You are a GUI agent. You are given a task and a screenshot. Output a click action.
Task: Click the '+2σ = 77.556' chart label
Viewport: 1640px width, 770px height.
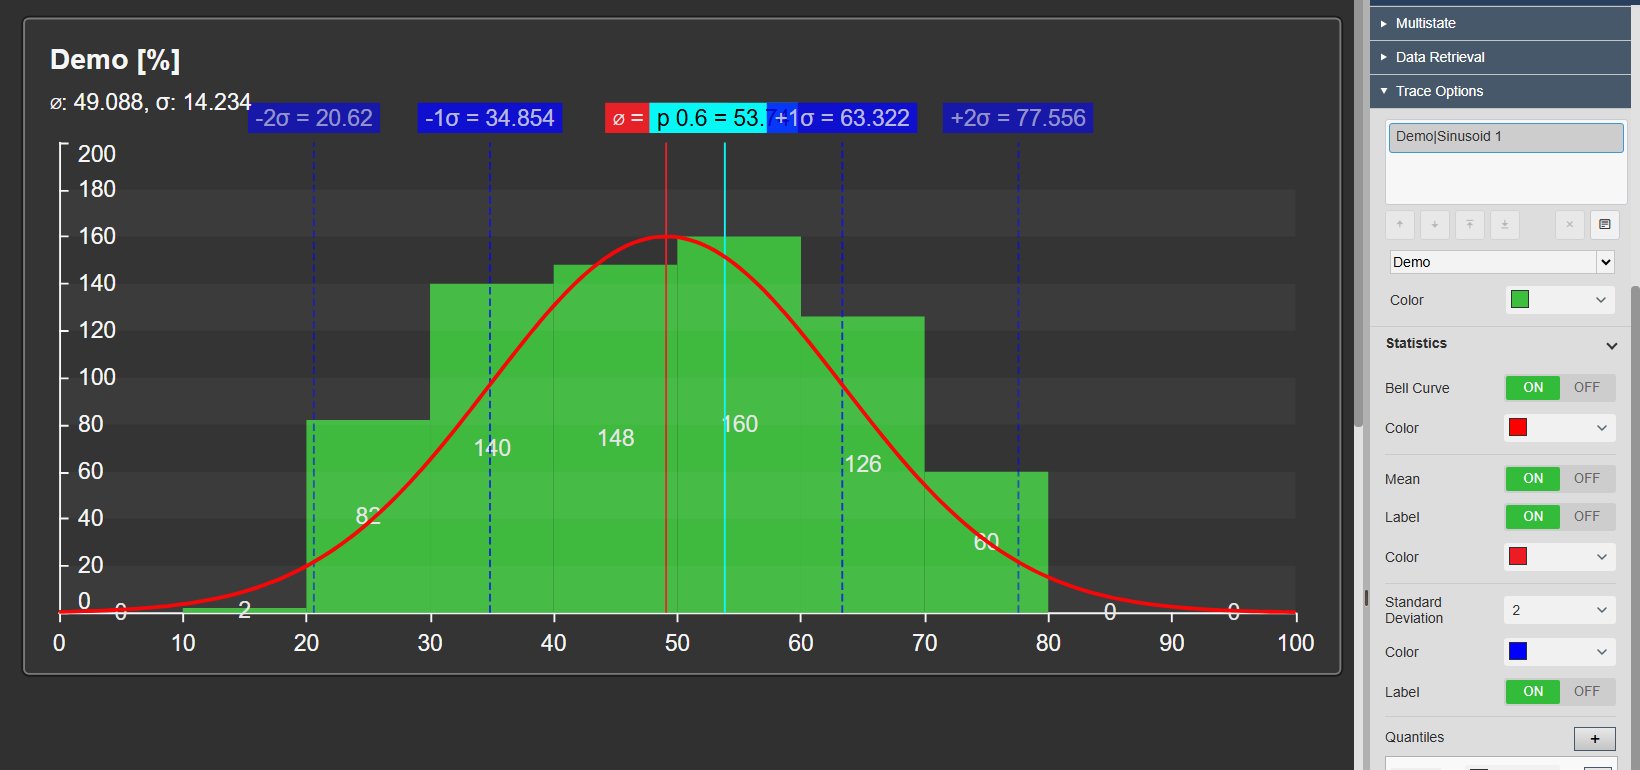click(x=1018, y=118)
